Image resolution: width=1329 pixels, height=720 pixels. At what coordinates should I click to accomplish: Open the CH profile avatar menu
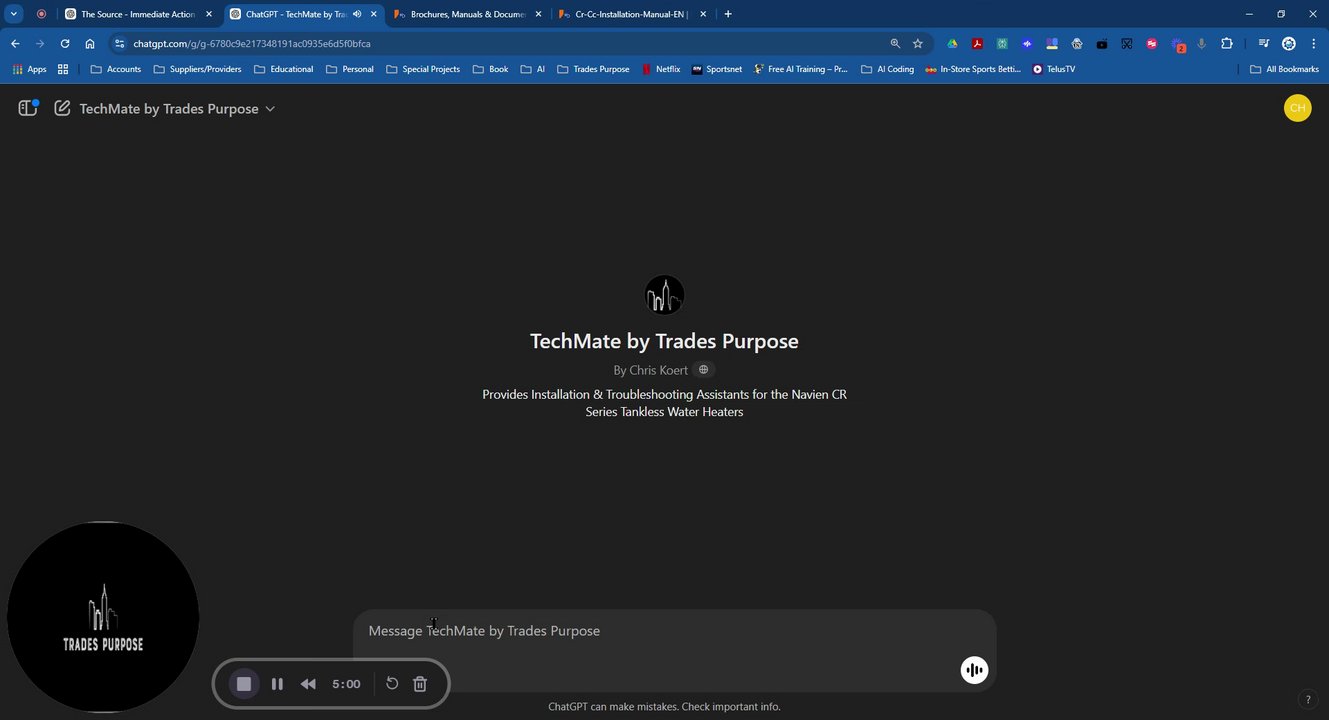click(x=1297, y=108)
